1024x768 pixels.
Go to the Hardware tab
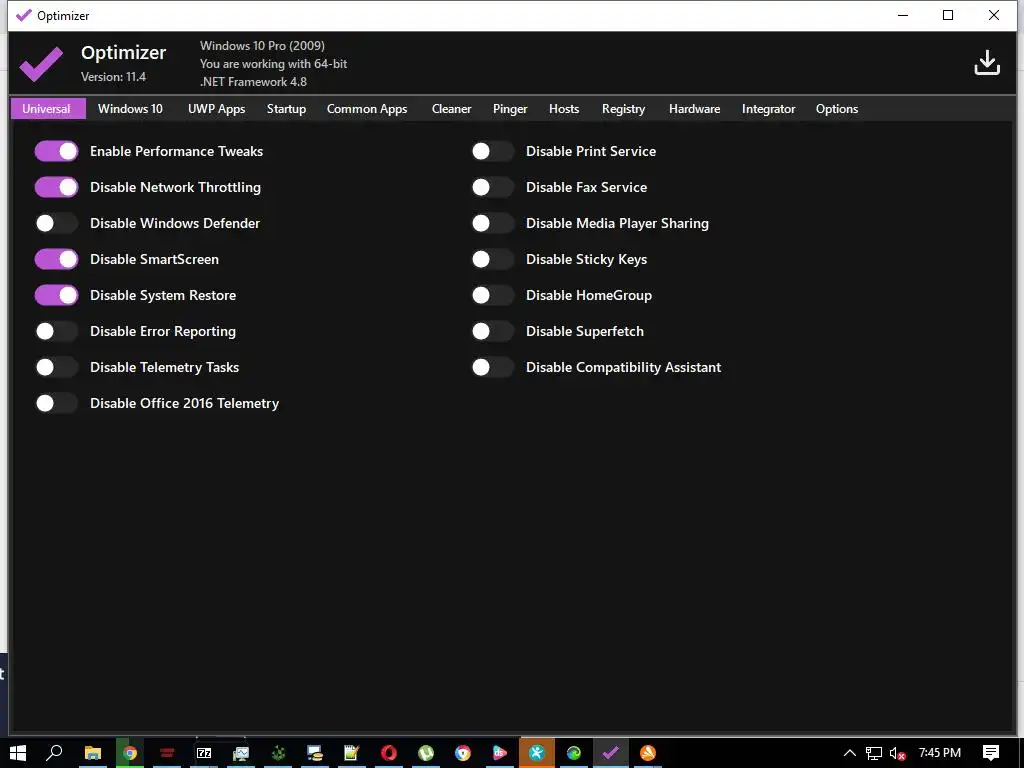tap(694, 108)
